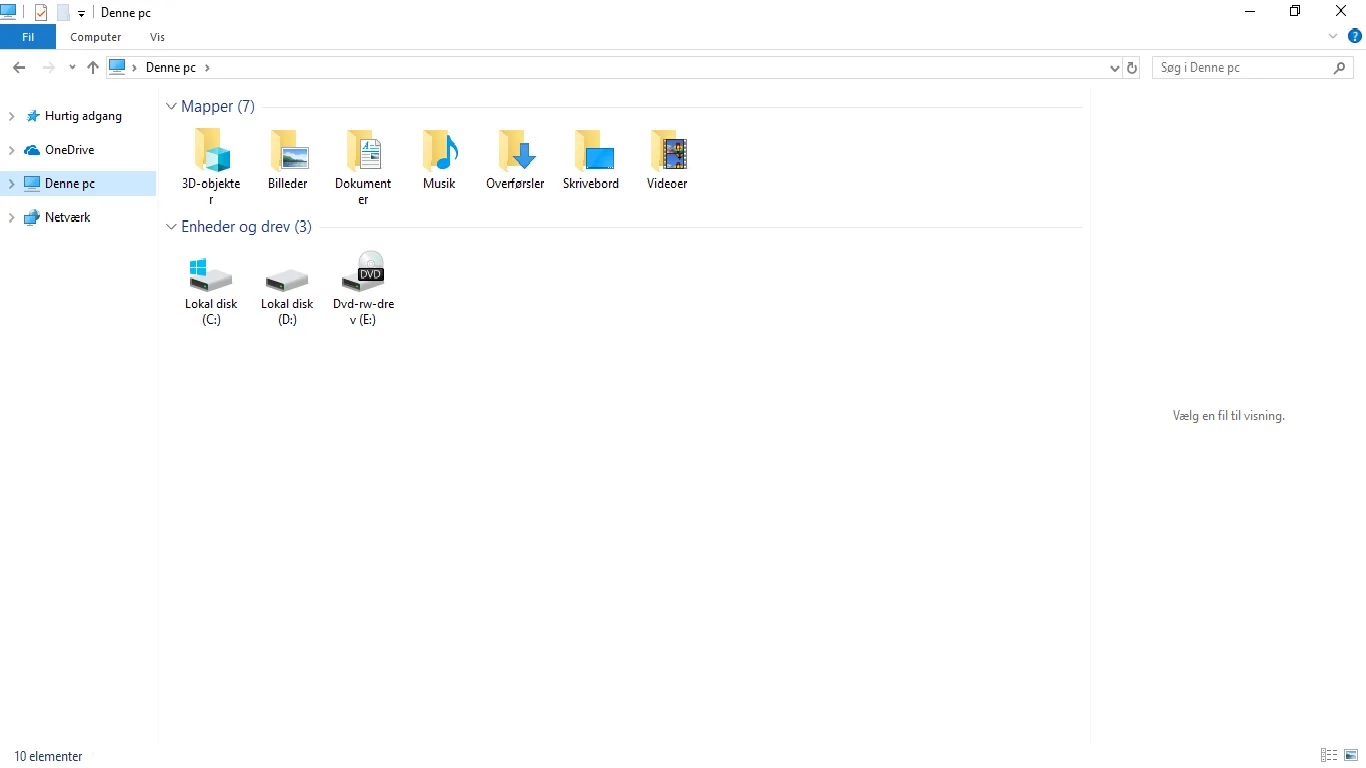Select the Skrivebord folder icon
Viewport: 1366px width, 768px height.
click(591, 151)
